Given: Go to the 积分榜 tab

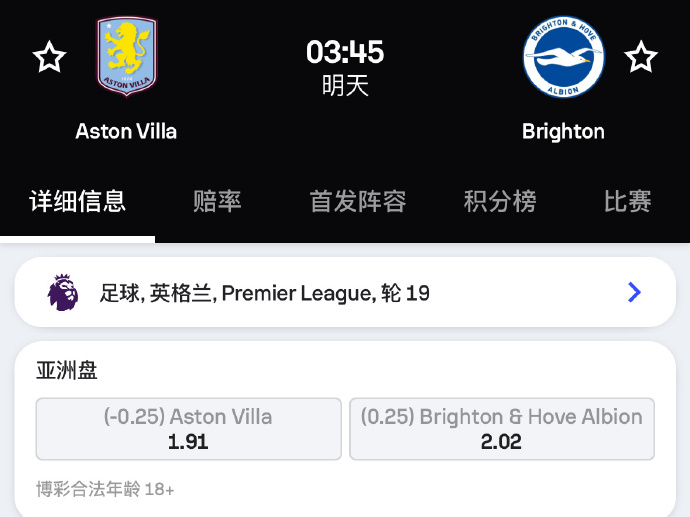Looking at the screenshot, I should (500, 202).
